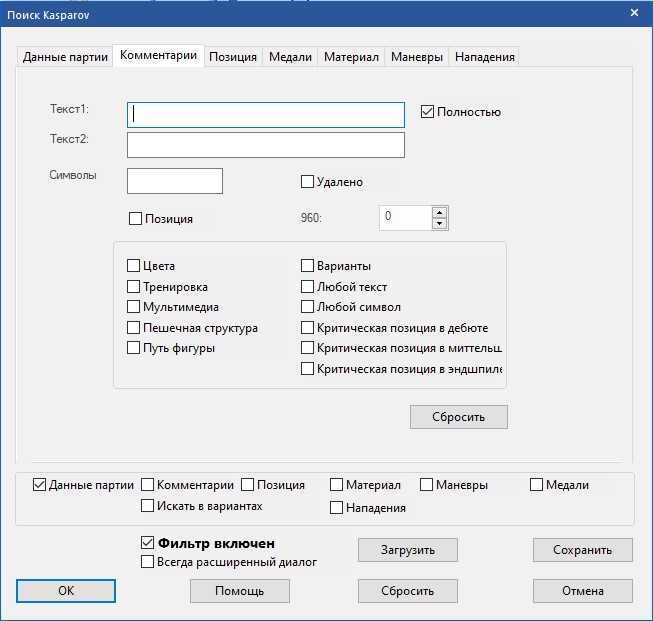This screenshot has width=653, height=621.
Task: Click the Текст2 text field
Action: [x=265, y=146]
